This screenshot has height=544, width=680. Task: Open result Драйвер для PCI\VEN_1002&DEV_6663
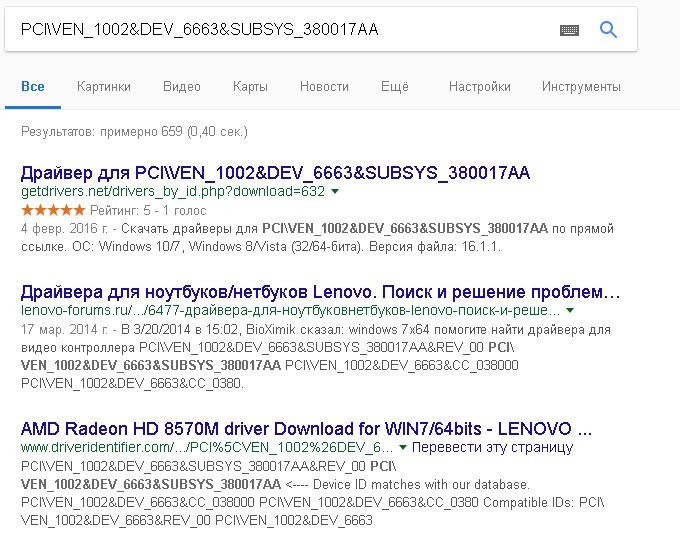point(275,173)
